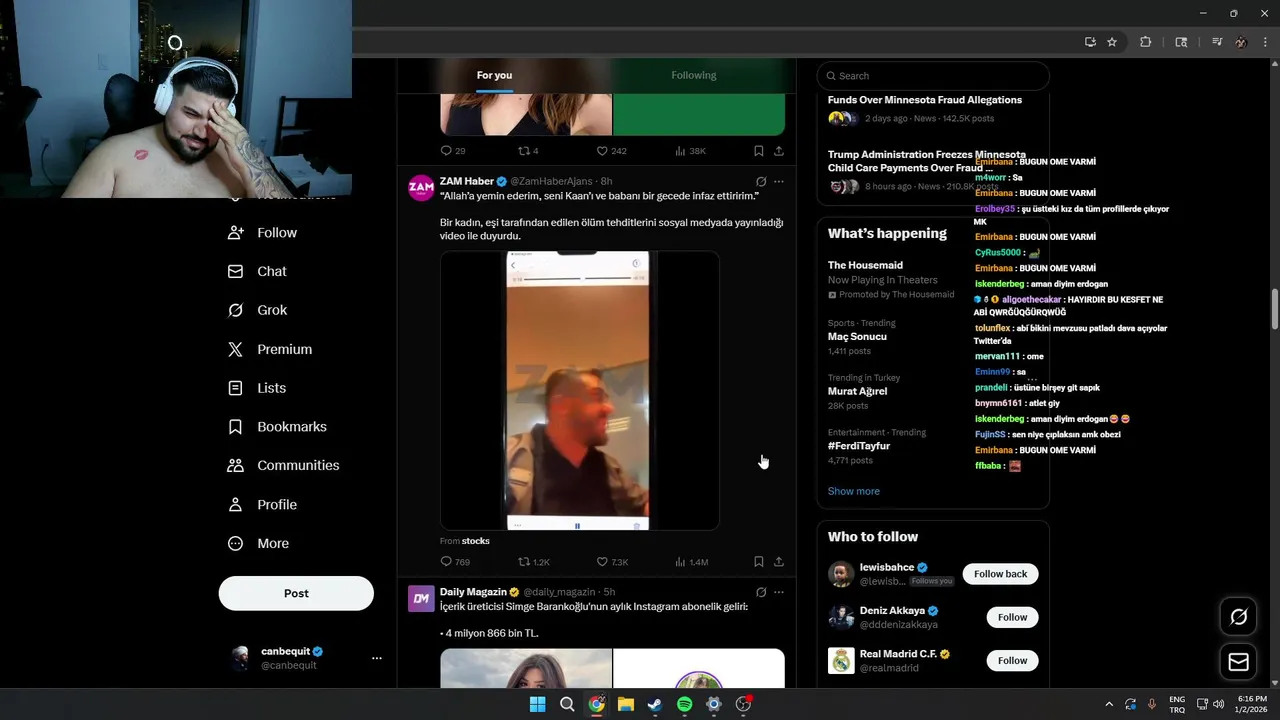Open the Chat page from sidebar
The image size is (1280, 720).
tap(257, 271)
